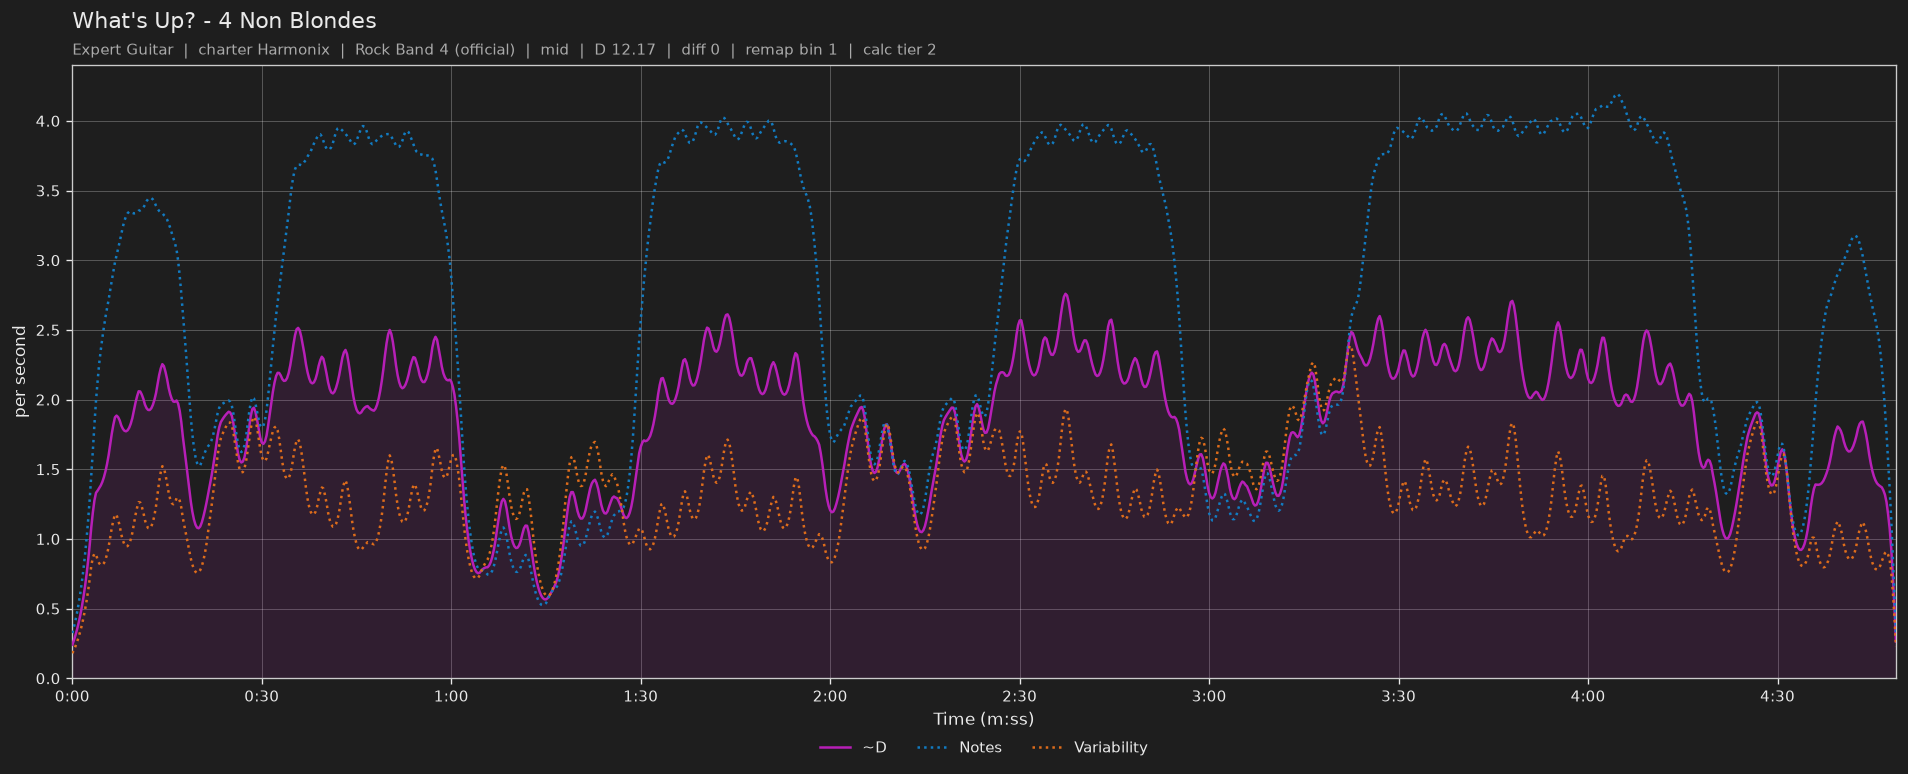This screenshot has height=774, width=1908.
Task: Click "diff 0" in the subtitle
Action: 700,50
